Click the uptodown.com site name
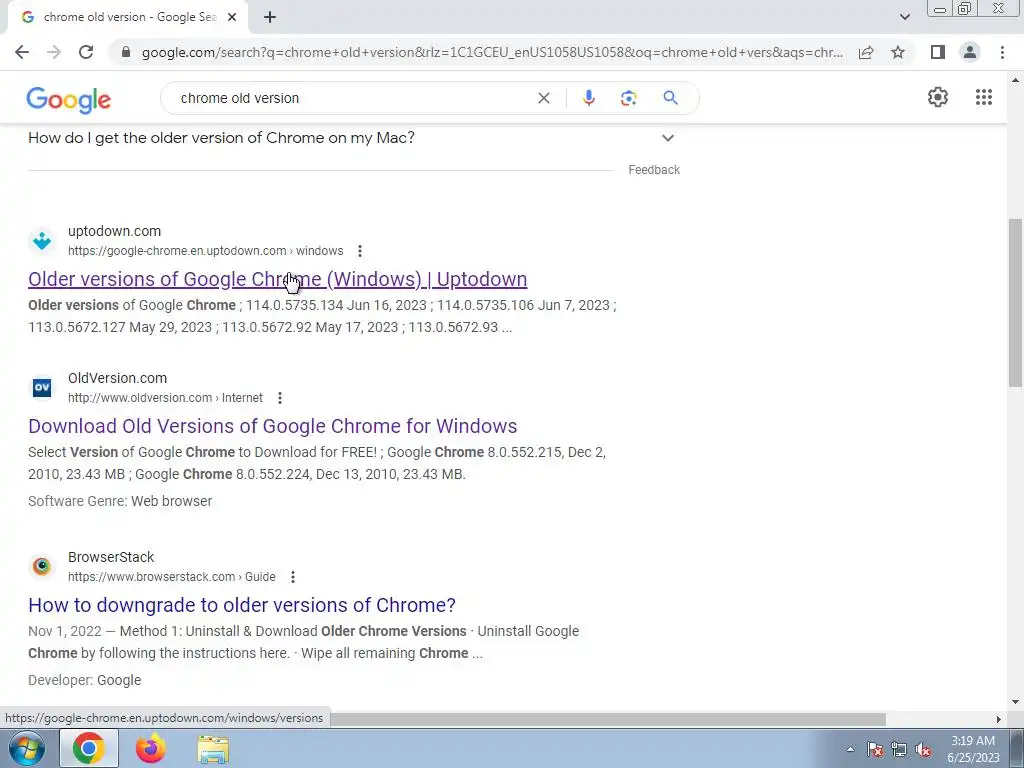This screenshot has height=768, width=1024. pos(114,231)
